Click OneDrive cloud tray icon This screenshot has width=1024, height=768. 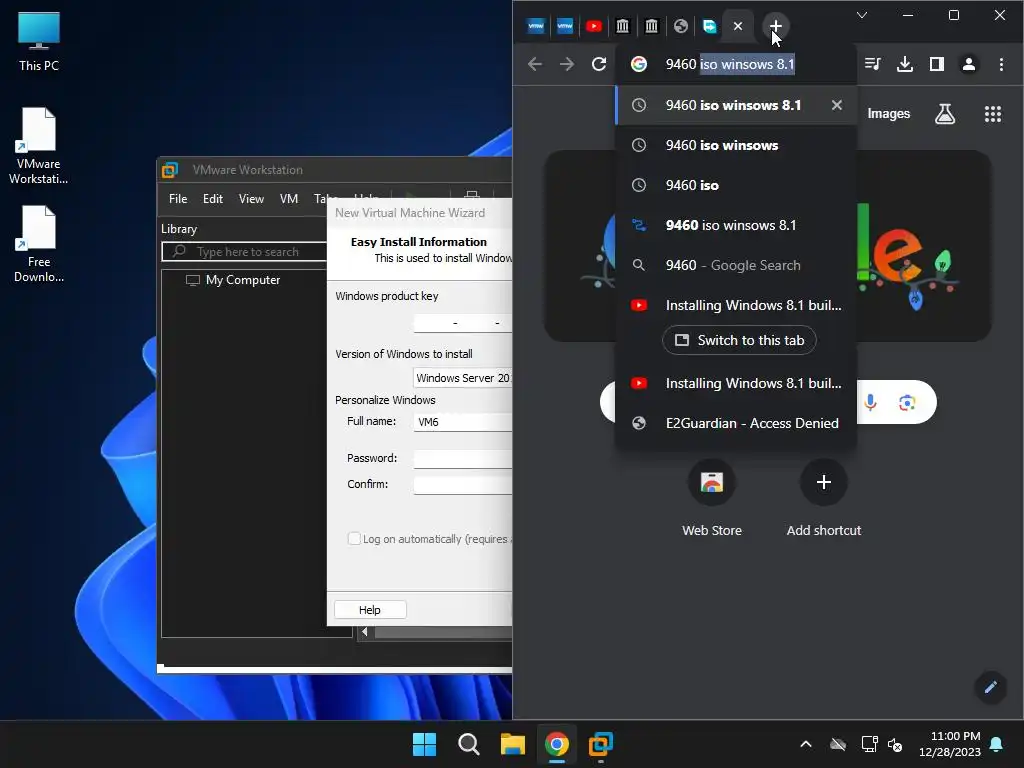[x=838, y=744]
